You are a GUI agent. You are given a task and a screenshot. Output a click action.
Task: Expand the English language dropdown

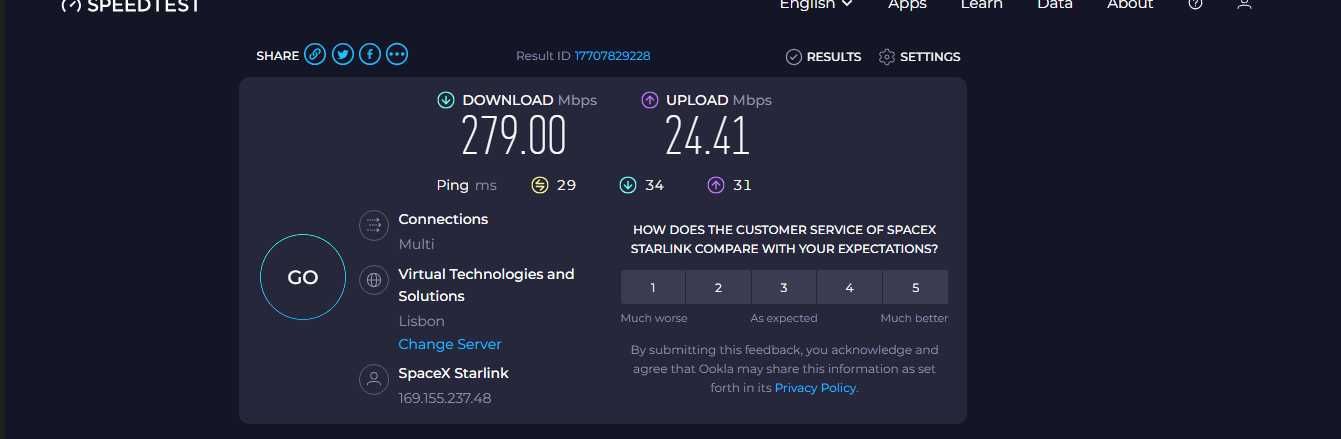816,4
